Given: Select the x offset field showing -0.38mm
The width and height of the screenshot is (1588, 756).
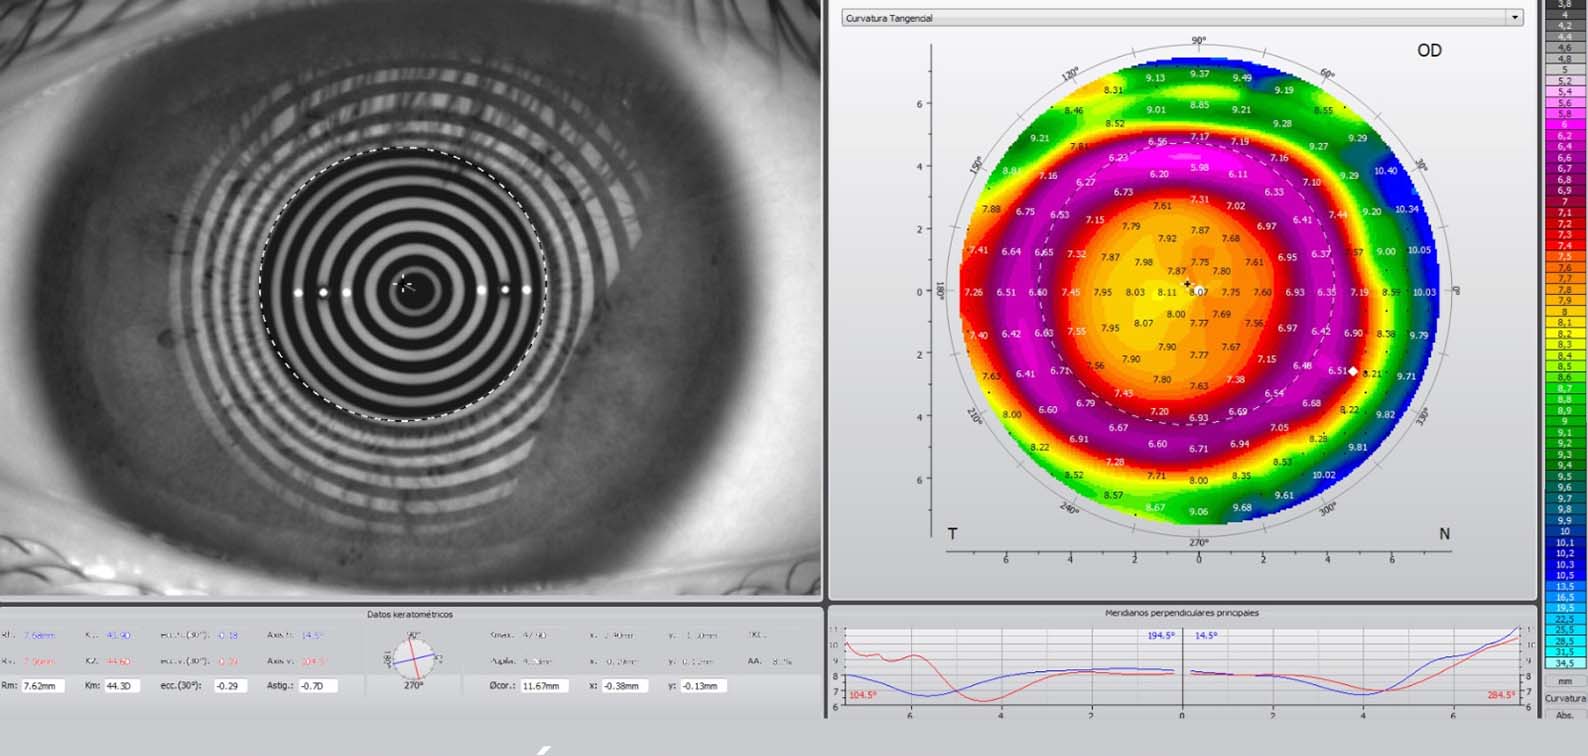Looking at the screenshot, I should (x=626, y=686).
